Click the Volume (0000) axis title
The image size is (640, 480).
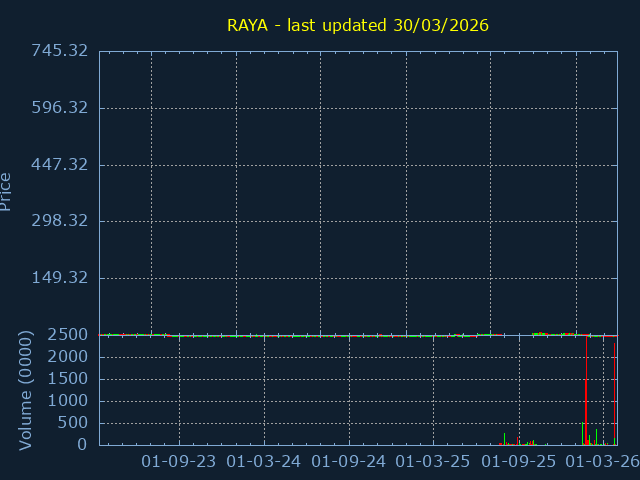26,390
